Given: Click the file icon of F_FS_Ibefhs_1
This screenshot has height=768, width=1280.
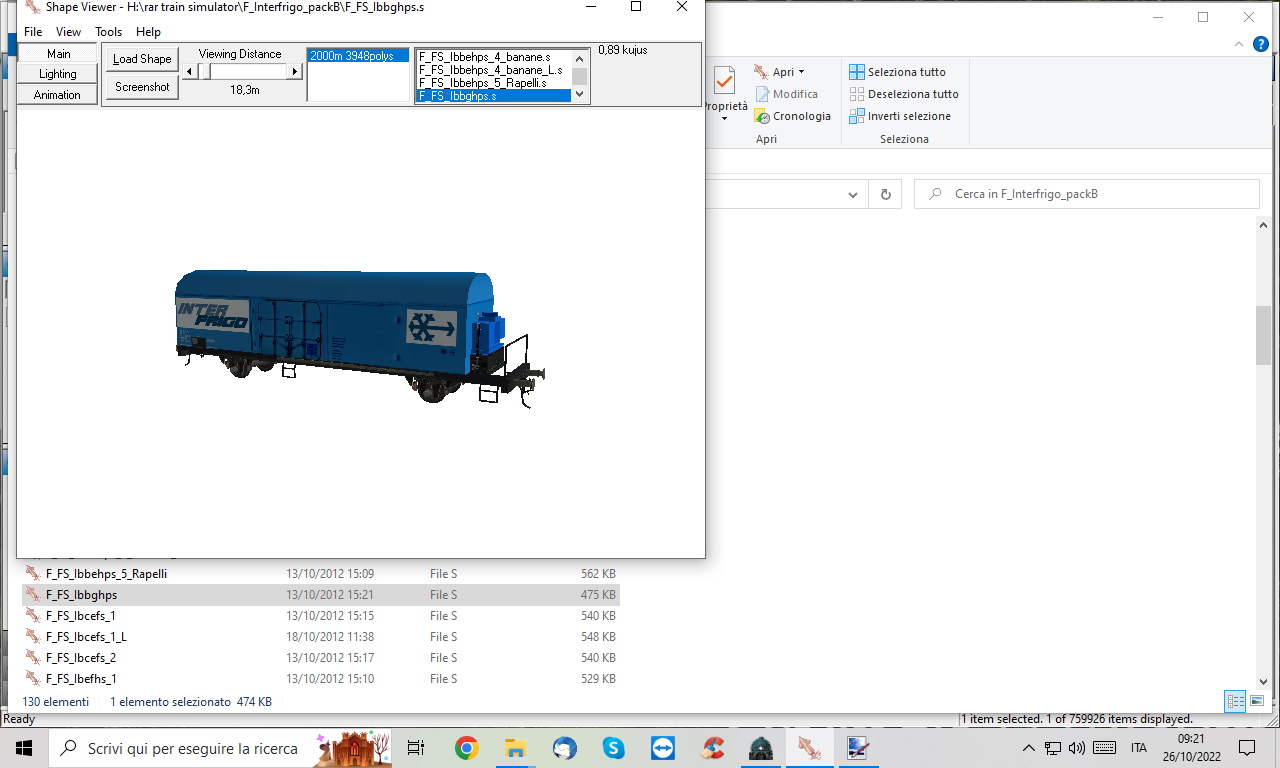Looking at the screenshot, I should (33, 679).
